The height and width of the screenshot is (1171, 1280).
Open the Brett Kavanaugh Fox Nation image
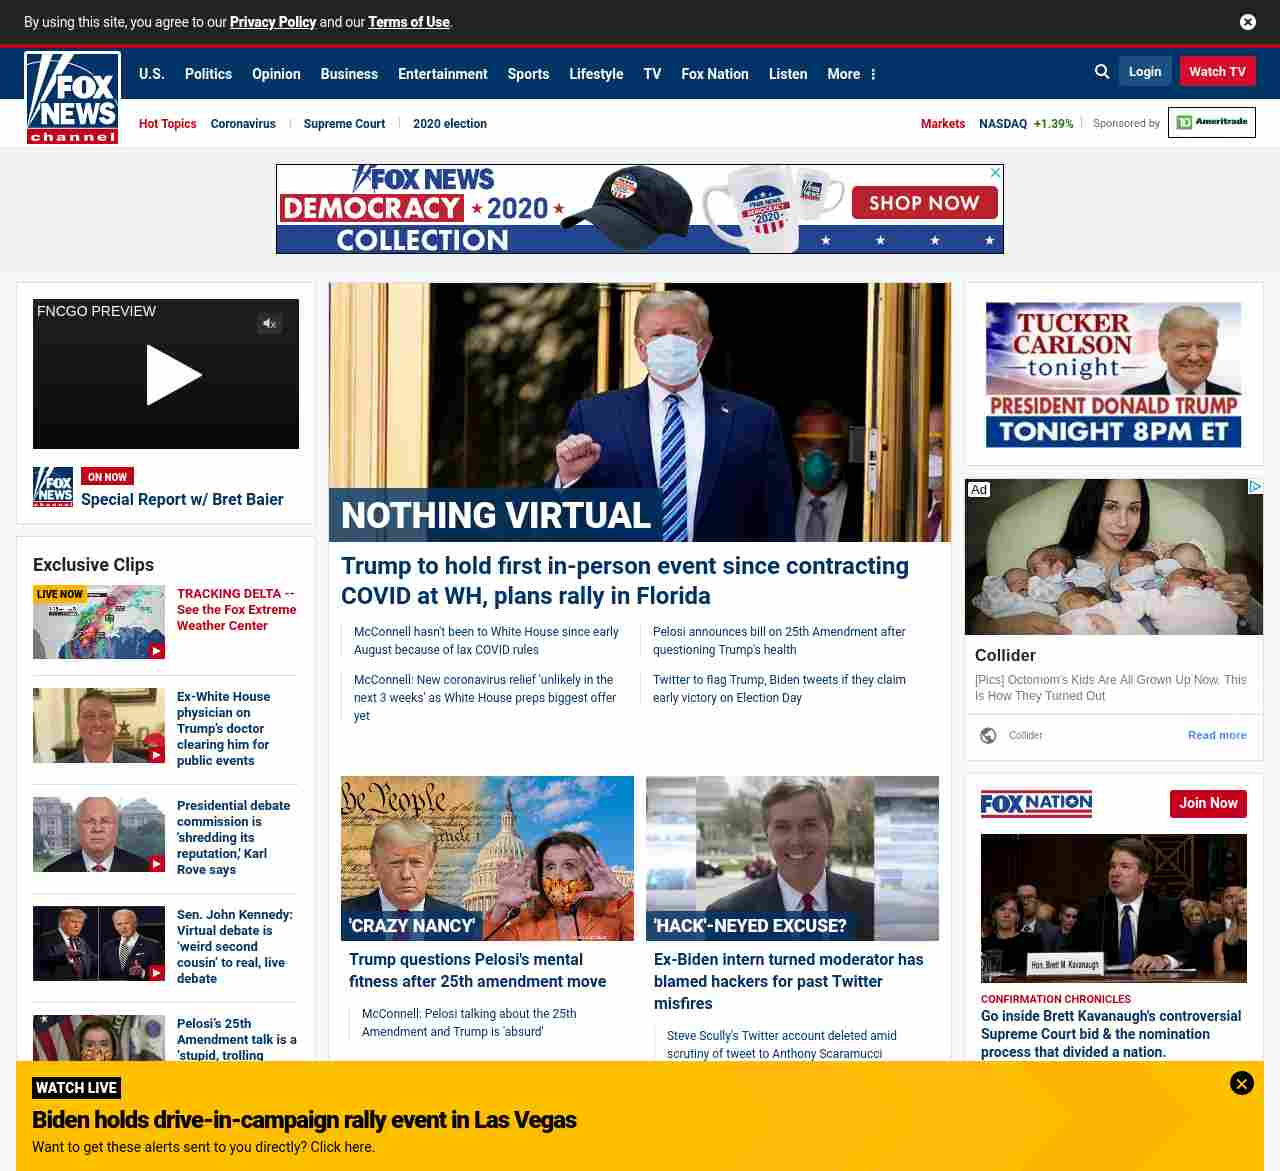pyautogui.click(x=1114, y=908)
